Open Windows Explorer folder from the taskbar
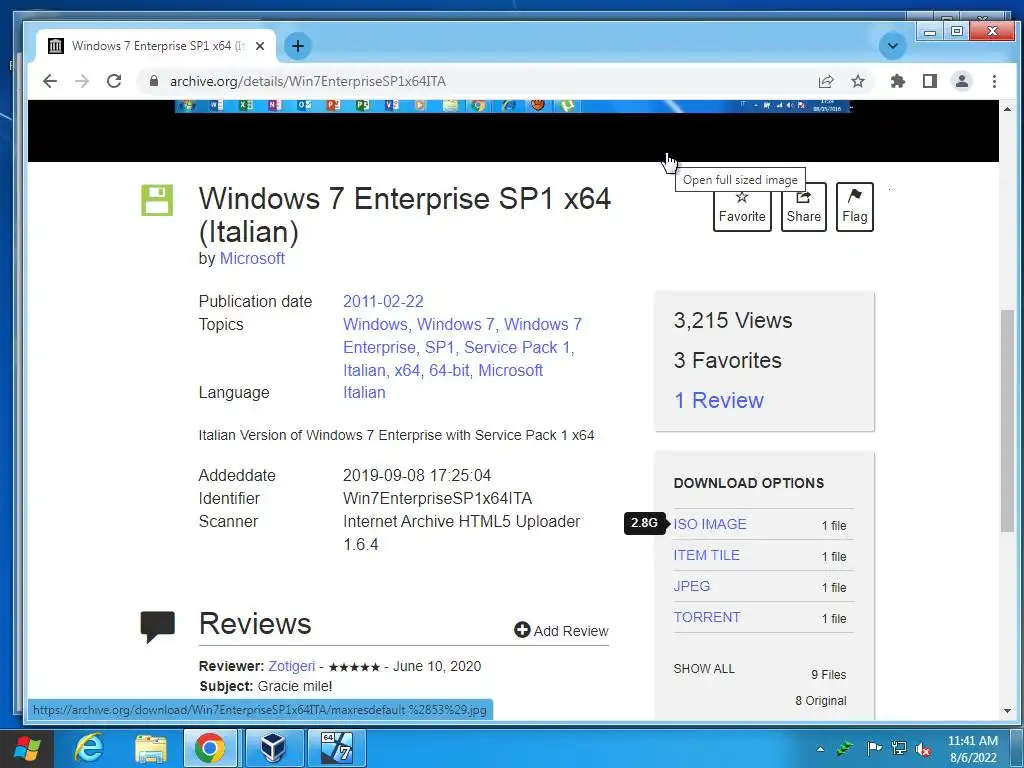 tap(151, 748)
